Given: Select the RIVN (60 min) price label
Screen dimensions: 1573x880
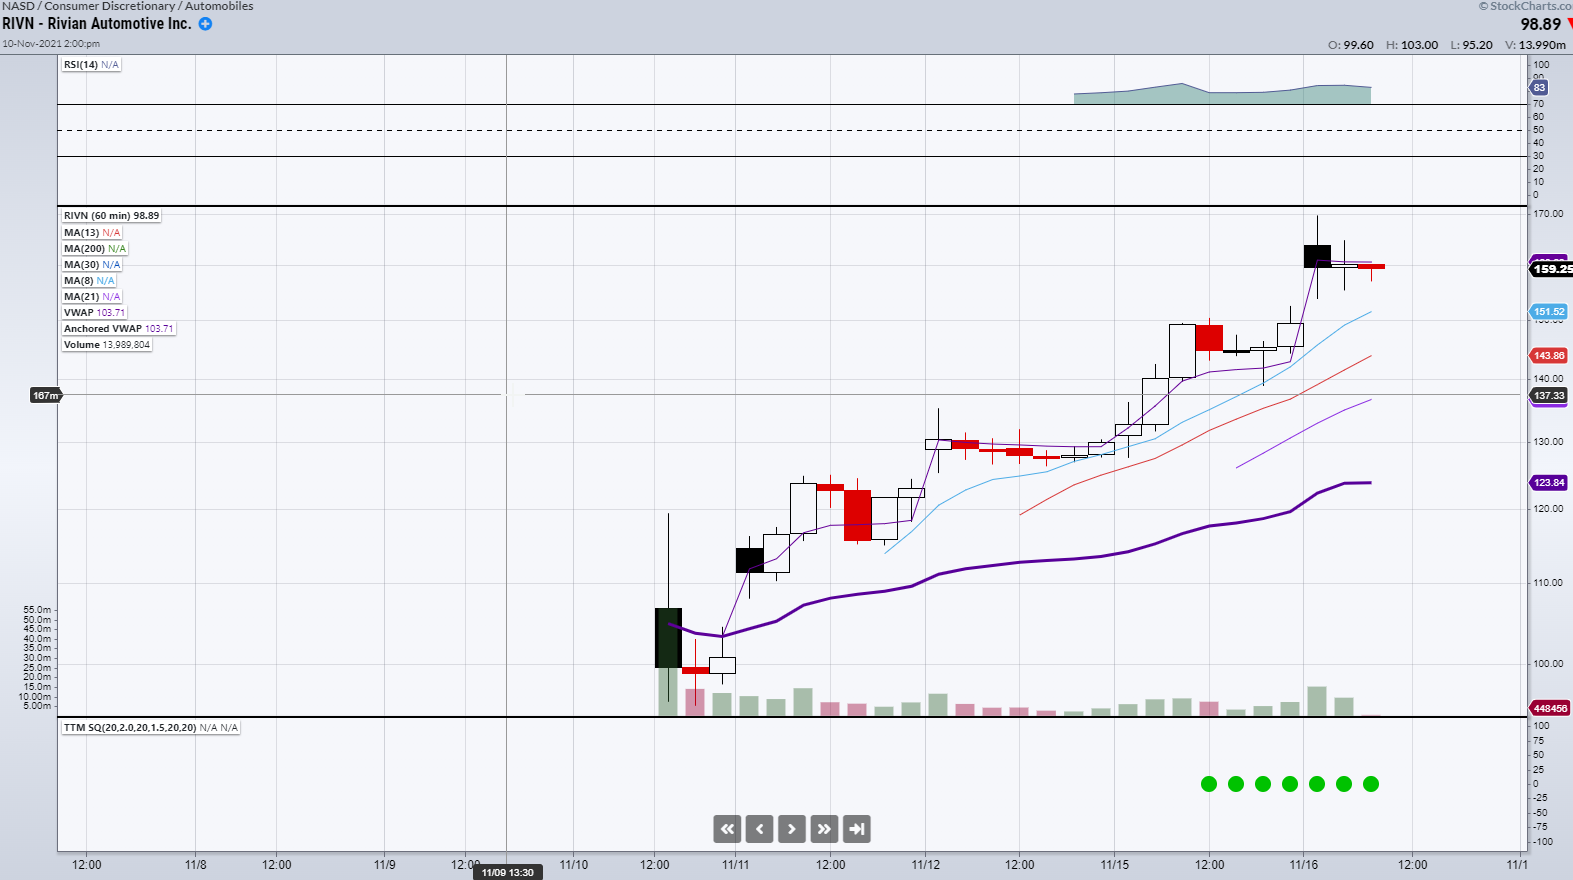Looking at the screenshot, I should [x=111, y=216].
